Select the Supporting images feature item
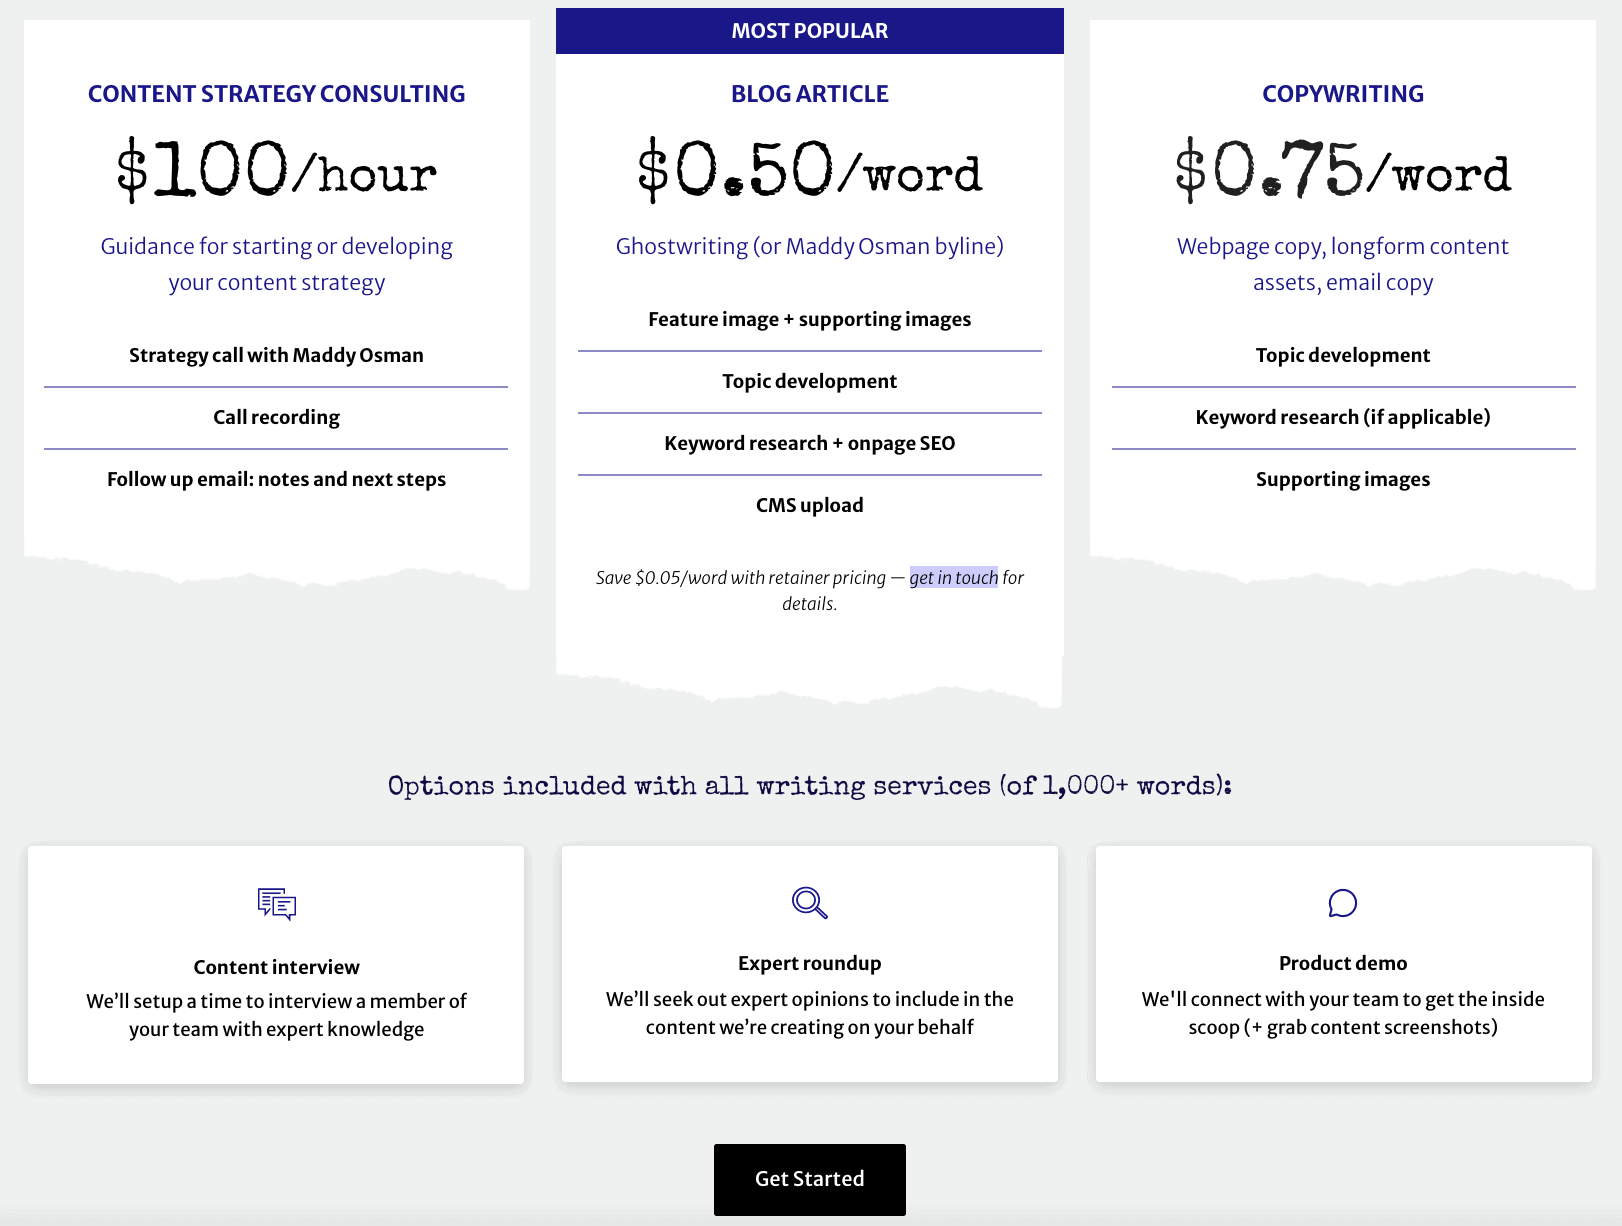The width and height of the screenshot is (1622, 1226). tap(1343, 479)
